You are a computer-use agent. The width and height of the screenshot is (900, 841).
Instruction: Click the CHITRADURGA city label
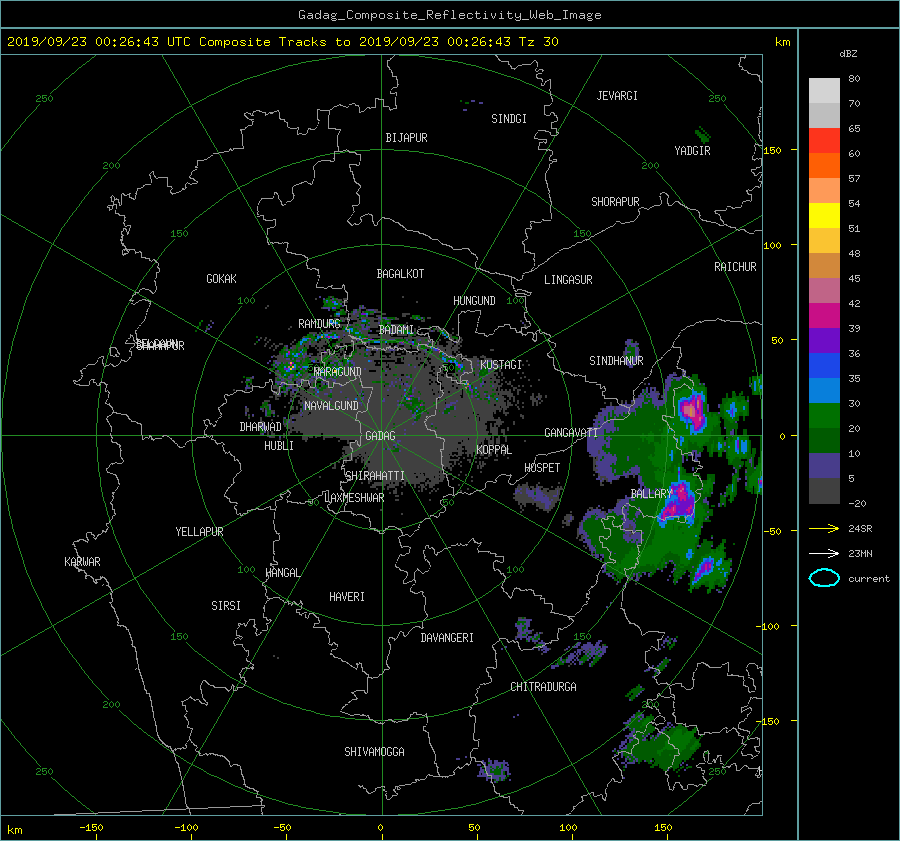point(544,687)
